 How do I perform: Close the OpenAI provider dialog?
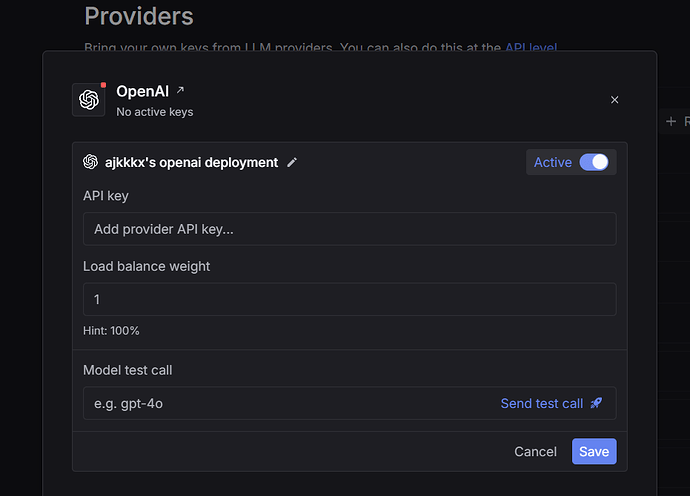click(614, 100)
